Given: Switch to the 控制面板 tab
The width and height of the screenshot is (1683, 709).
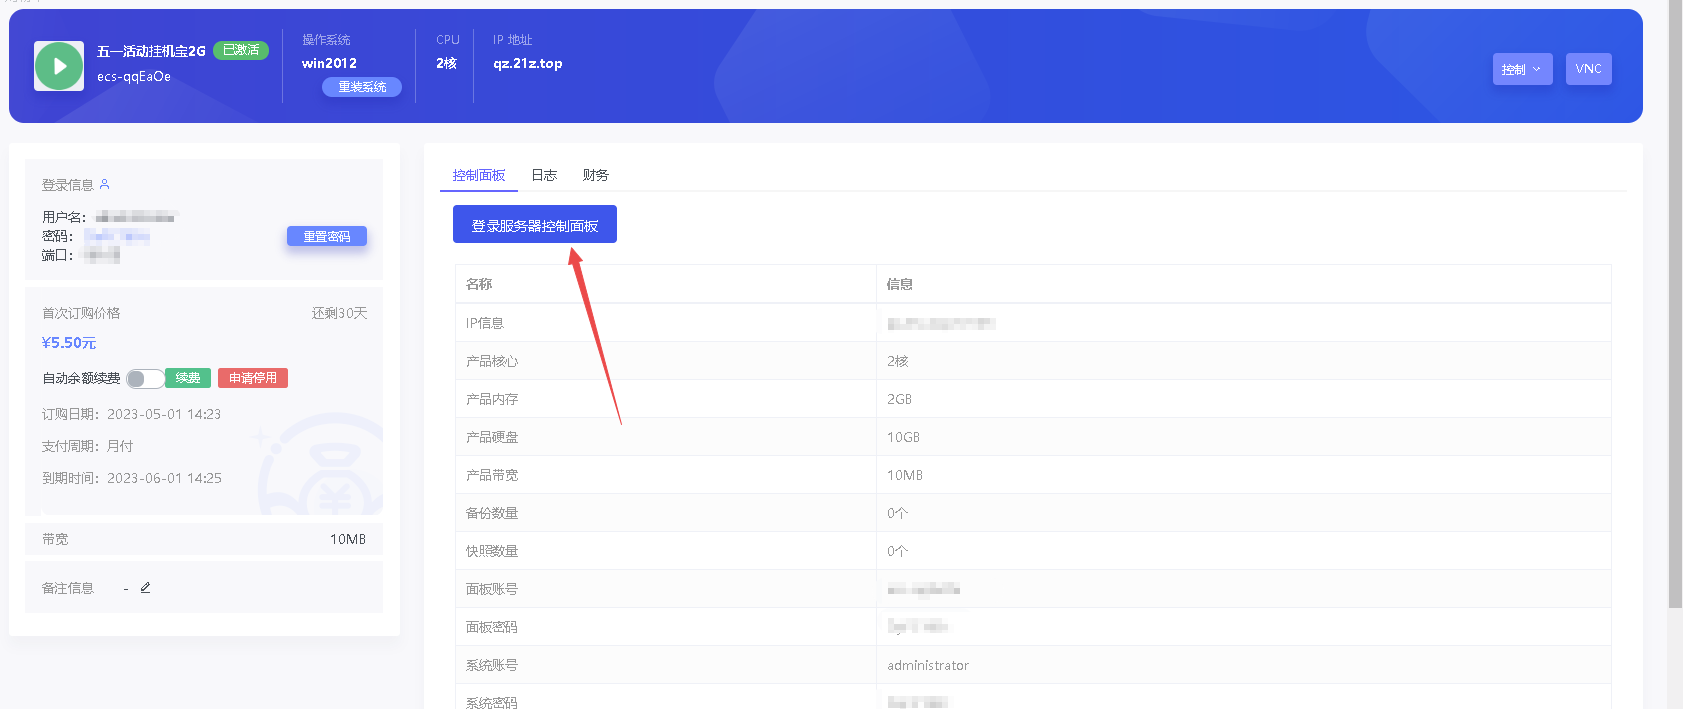Looking at the screenshot, I should tap(479, 175).
